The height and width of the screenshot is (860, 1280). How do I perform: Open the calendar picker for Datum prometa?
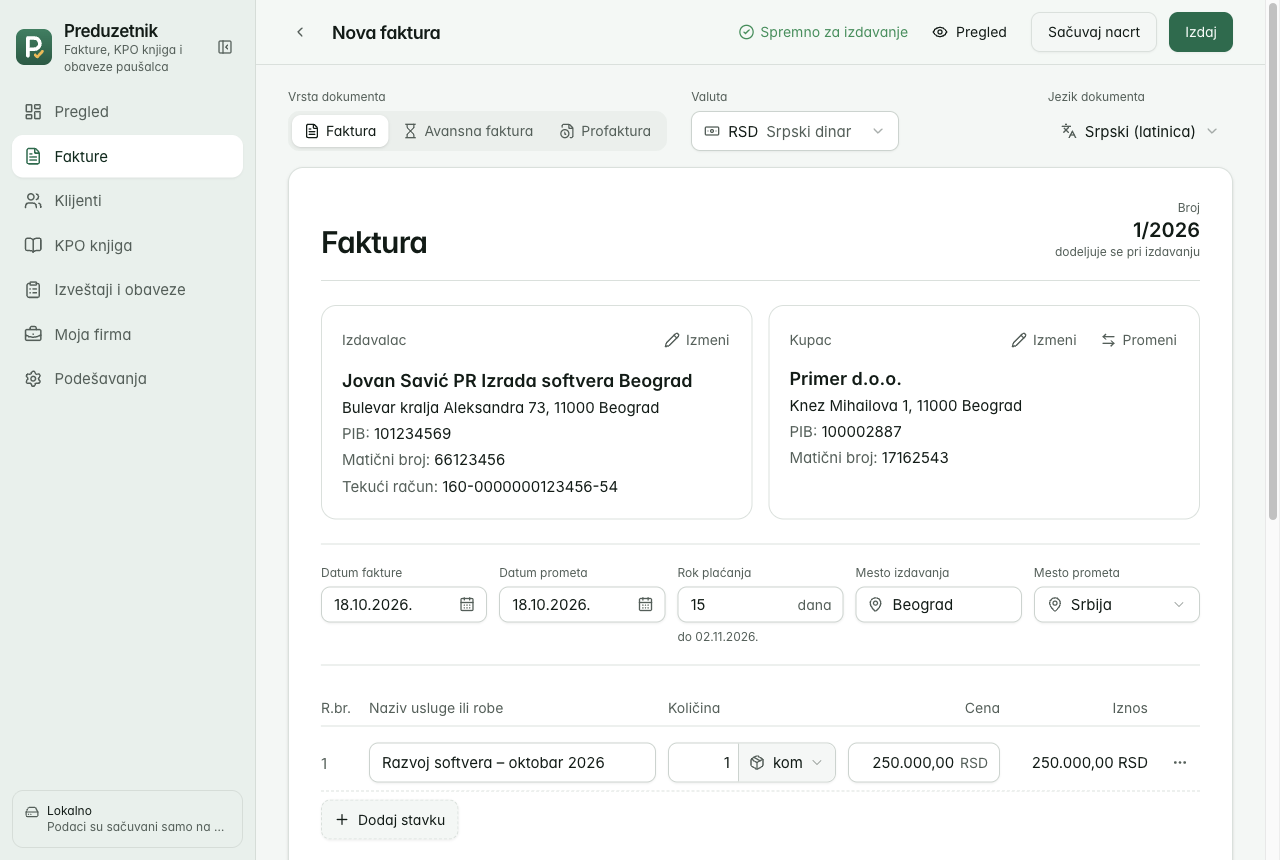click(645, 604)
